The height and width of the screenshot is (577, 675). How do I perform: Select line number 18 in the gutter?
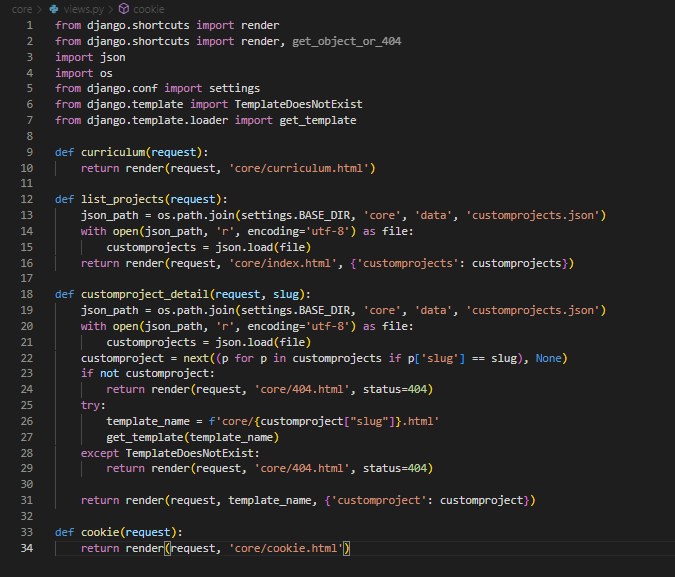point(27,294)
